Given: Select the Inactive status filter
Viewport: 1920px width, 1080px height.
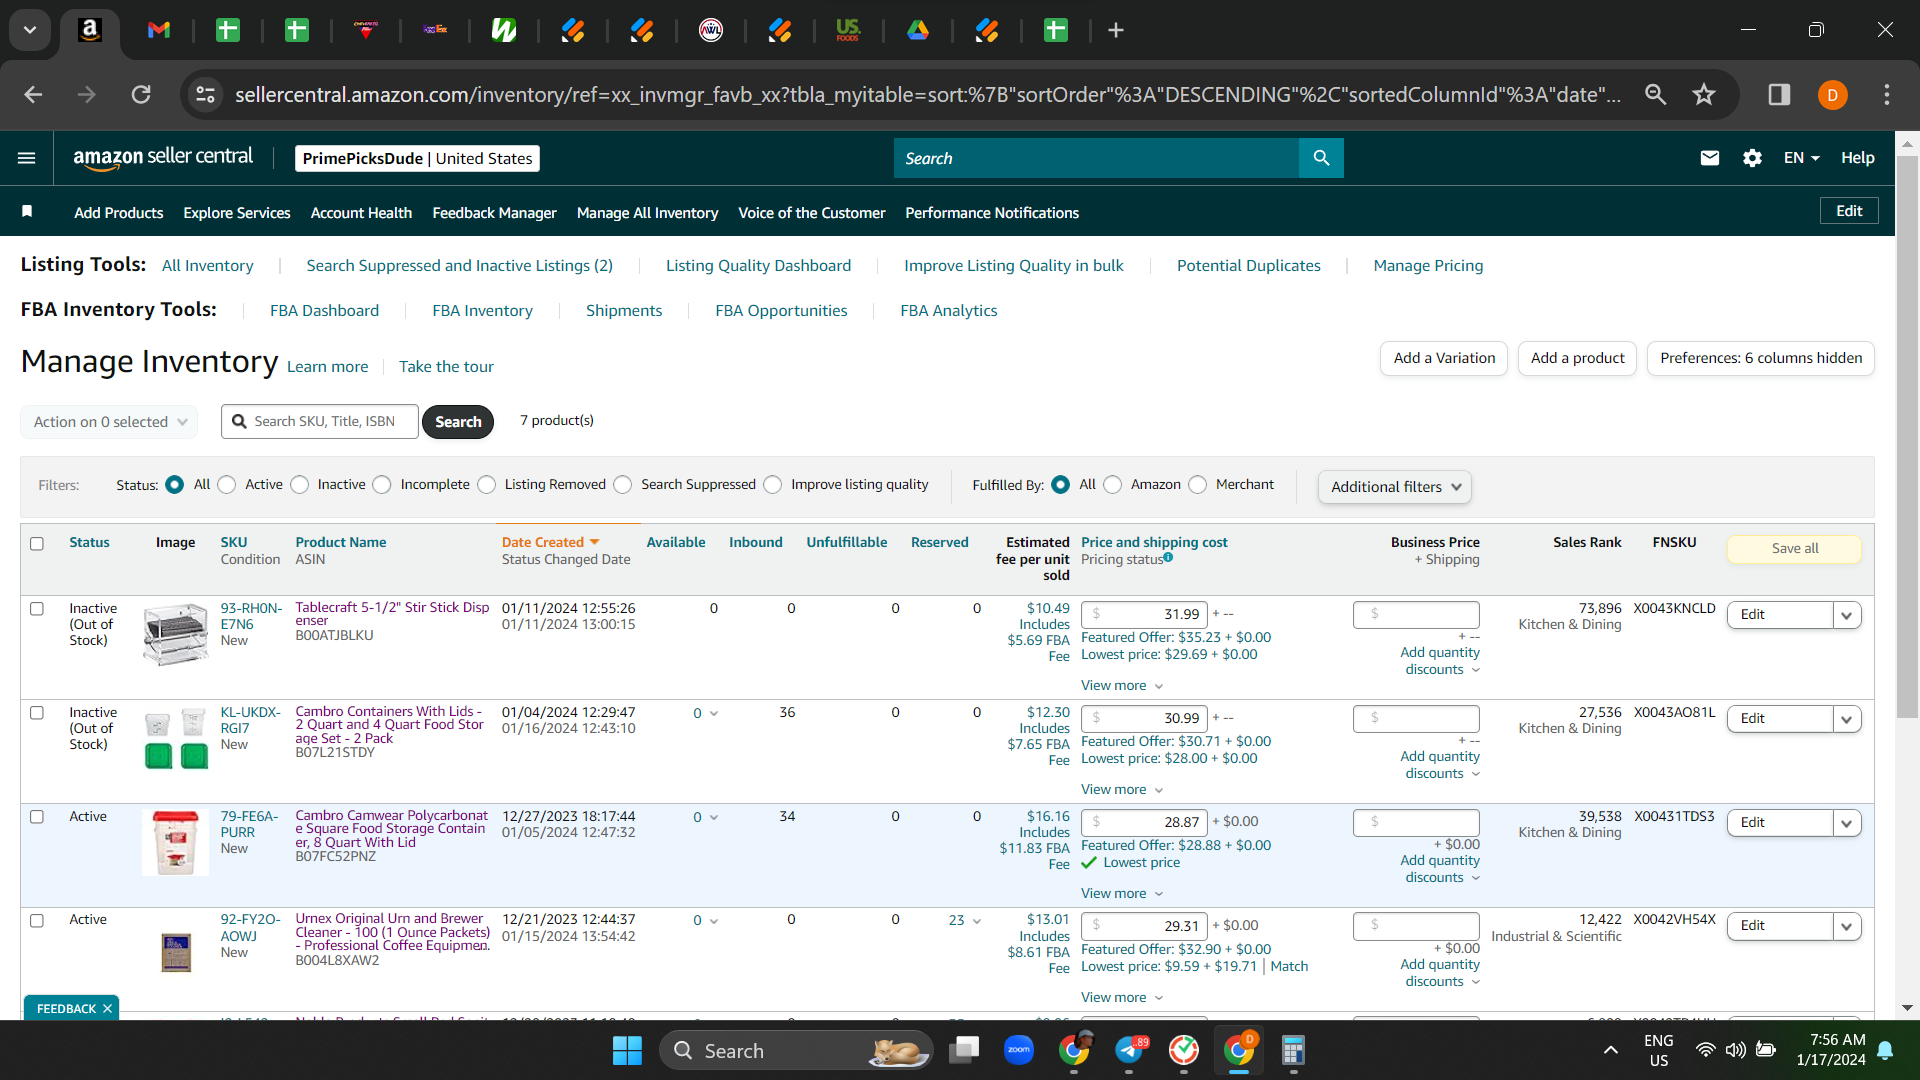Looking at the screenshot, I should pos(300,485).
